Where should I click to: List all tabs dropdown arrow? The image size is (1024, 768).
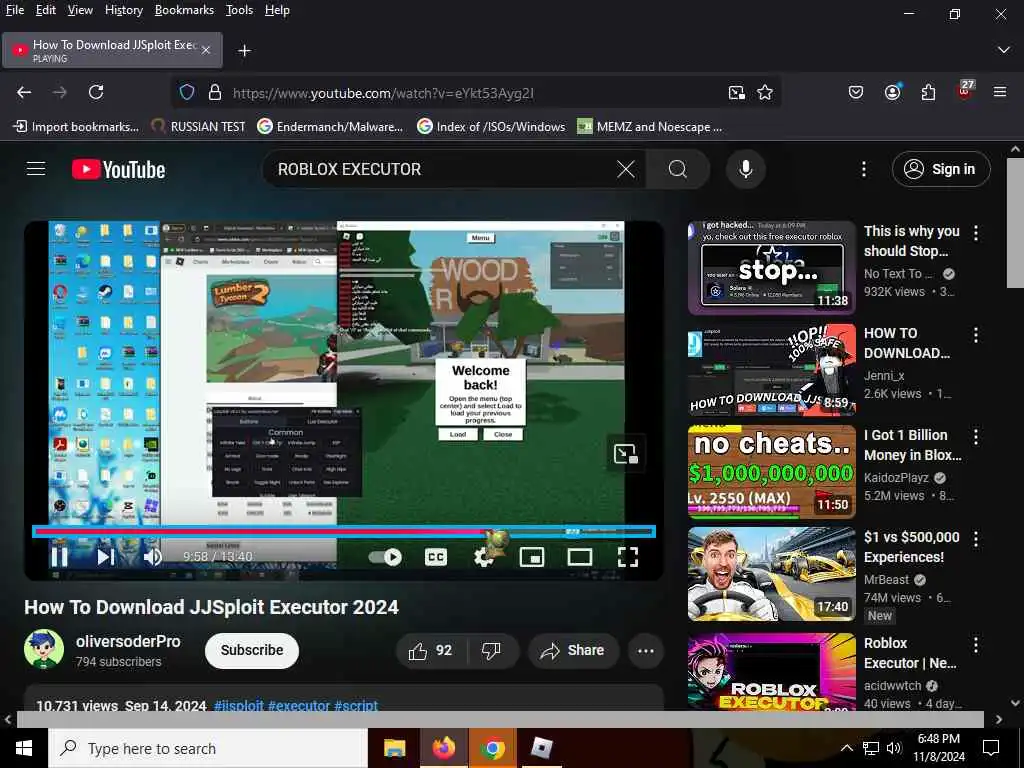(x=1004, y=50)
